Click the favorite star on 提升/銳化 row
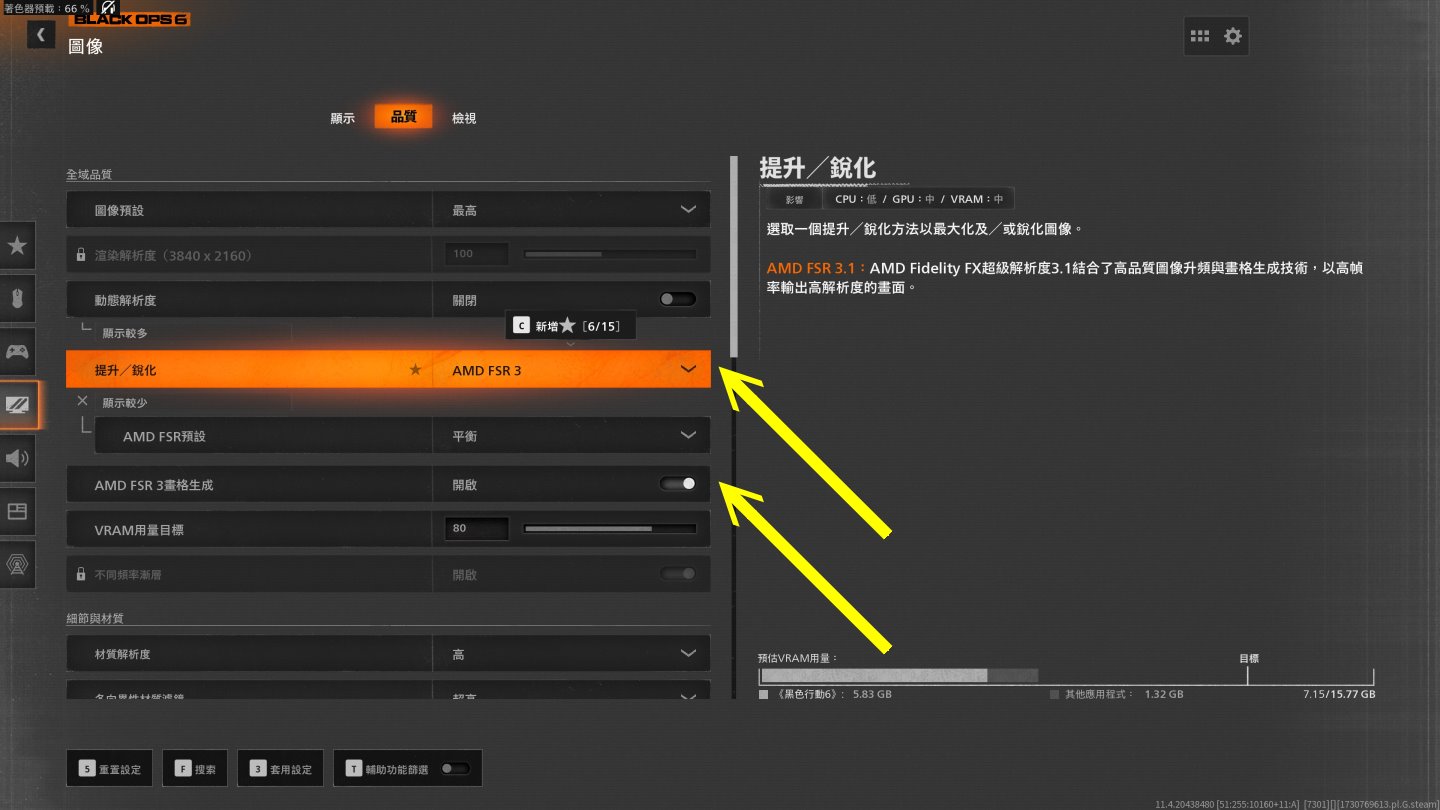Screen dimensions: 1440x810 [415, 370]
